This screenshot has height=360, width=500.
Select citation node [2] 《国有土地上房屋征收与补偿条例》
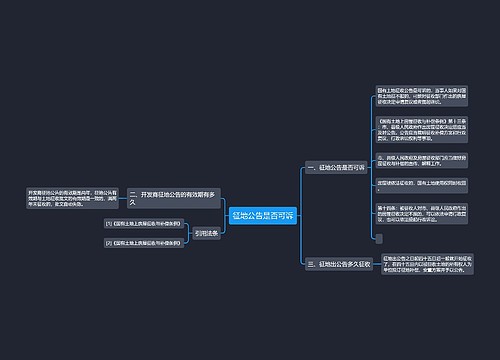point(144,243)
